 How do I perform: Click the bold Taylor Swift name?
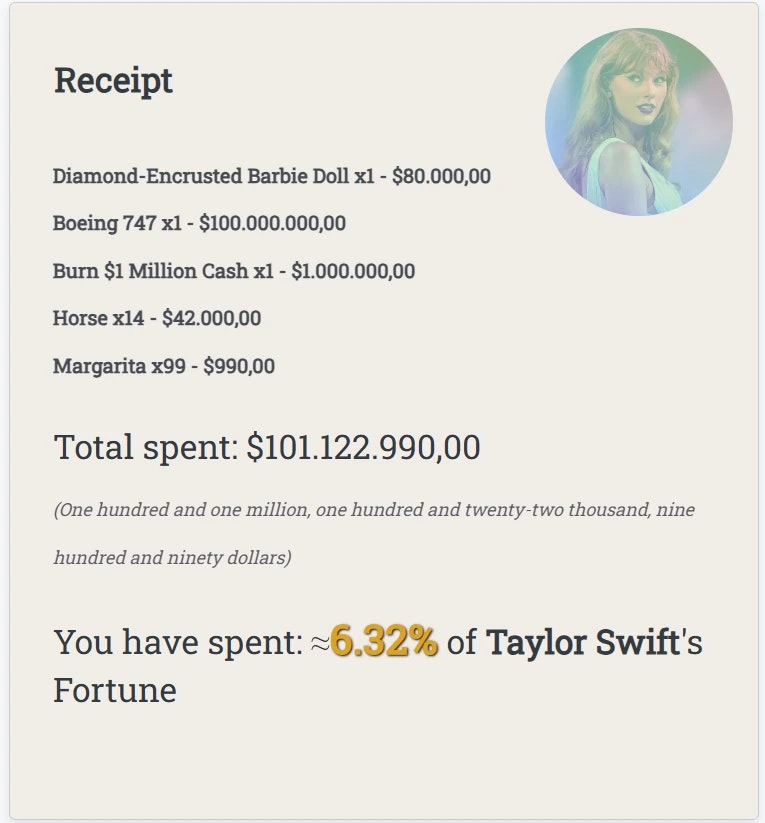click(583, 642)
